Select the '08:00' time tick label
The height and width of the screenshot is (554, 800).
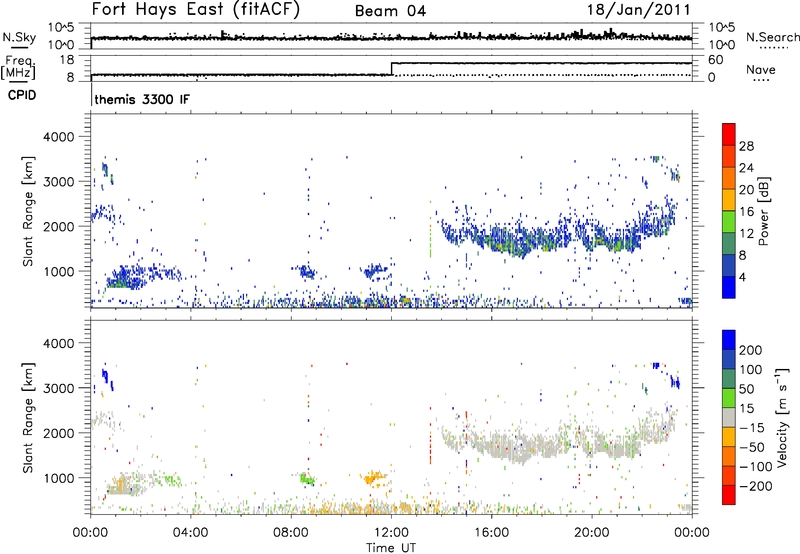[291, 533]
